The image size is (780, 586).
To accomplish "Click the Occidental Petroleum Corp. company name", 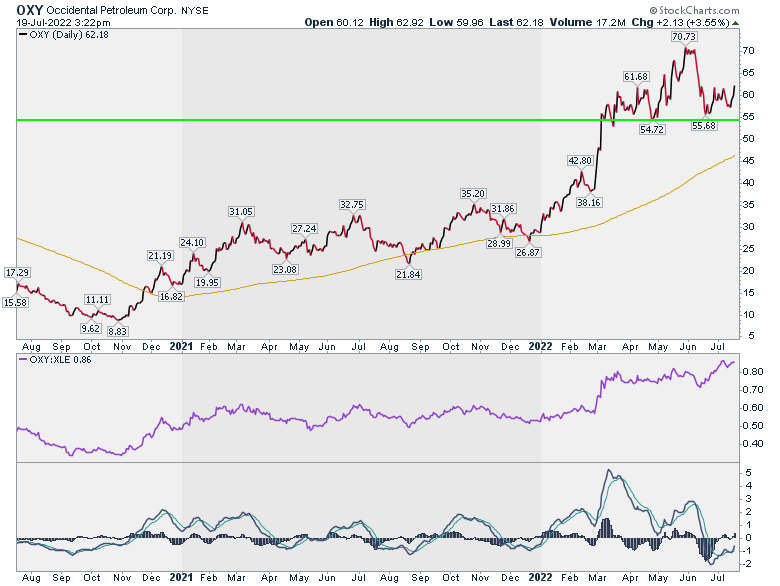I will pos(111,10).
